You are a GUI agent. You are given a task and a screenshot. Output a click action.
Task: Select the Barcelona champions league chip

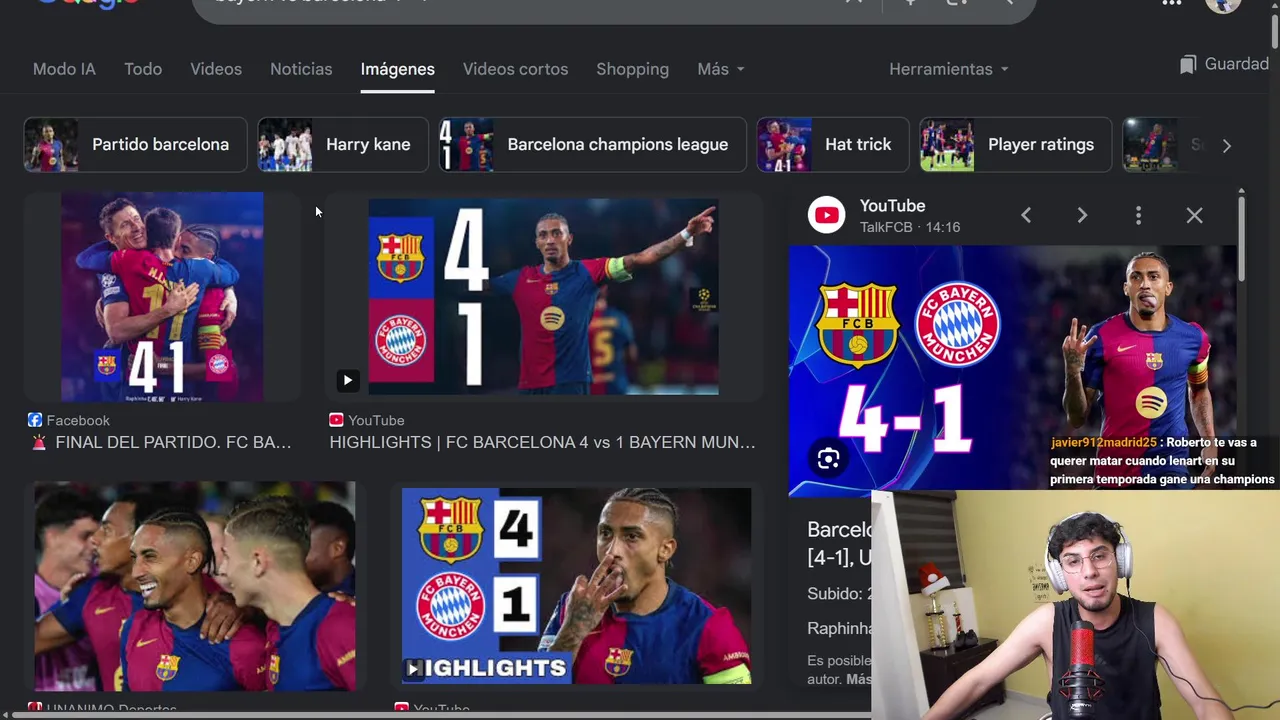(592, 145)
